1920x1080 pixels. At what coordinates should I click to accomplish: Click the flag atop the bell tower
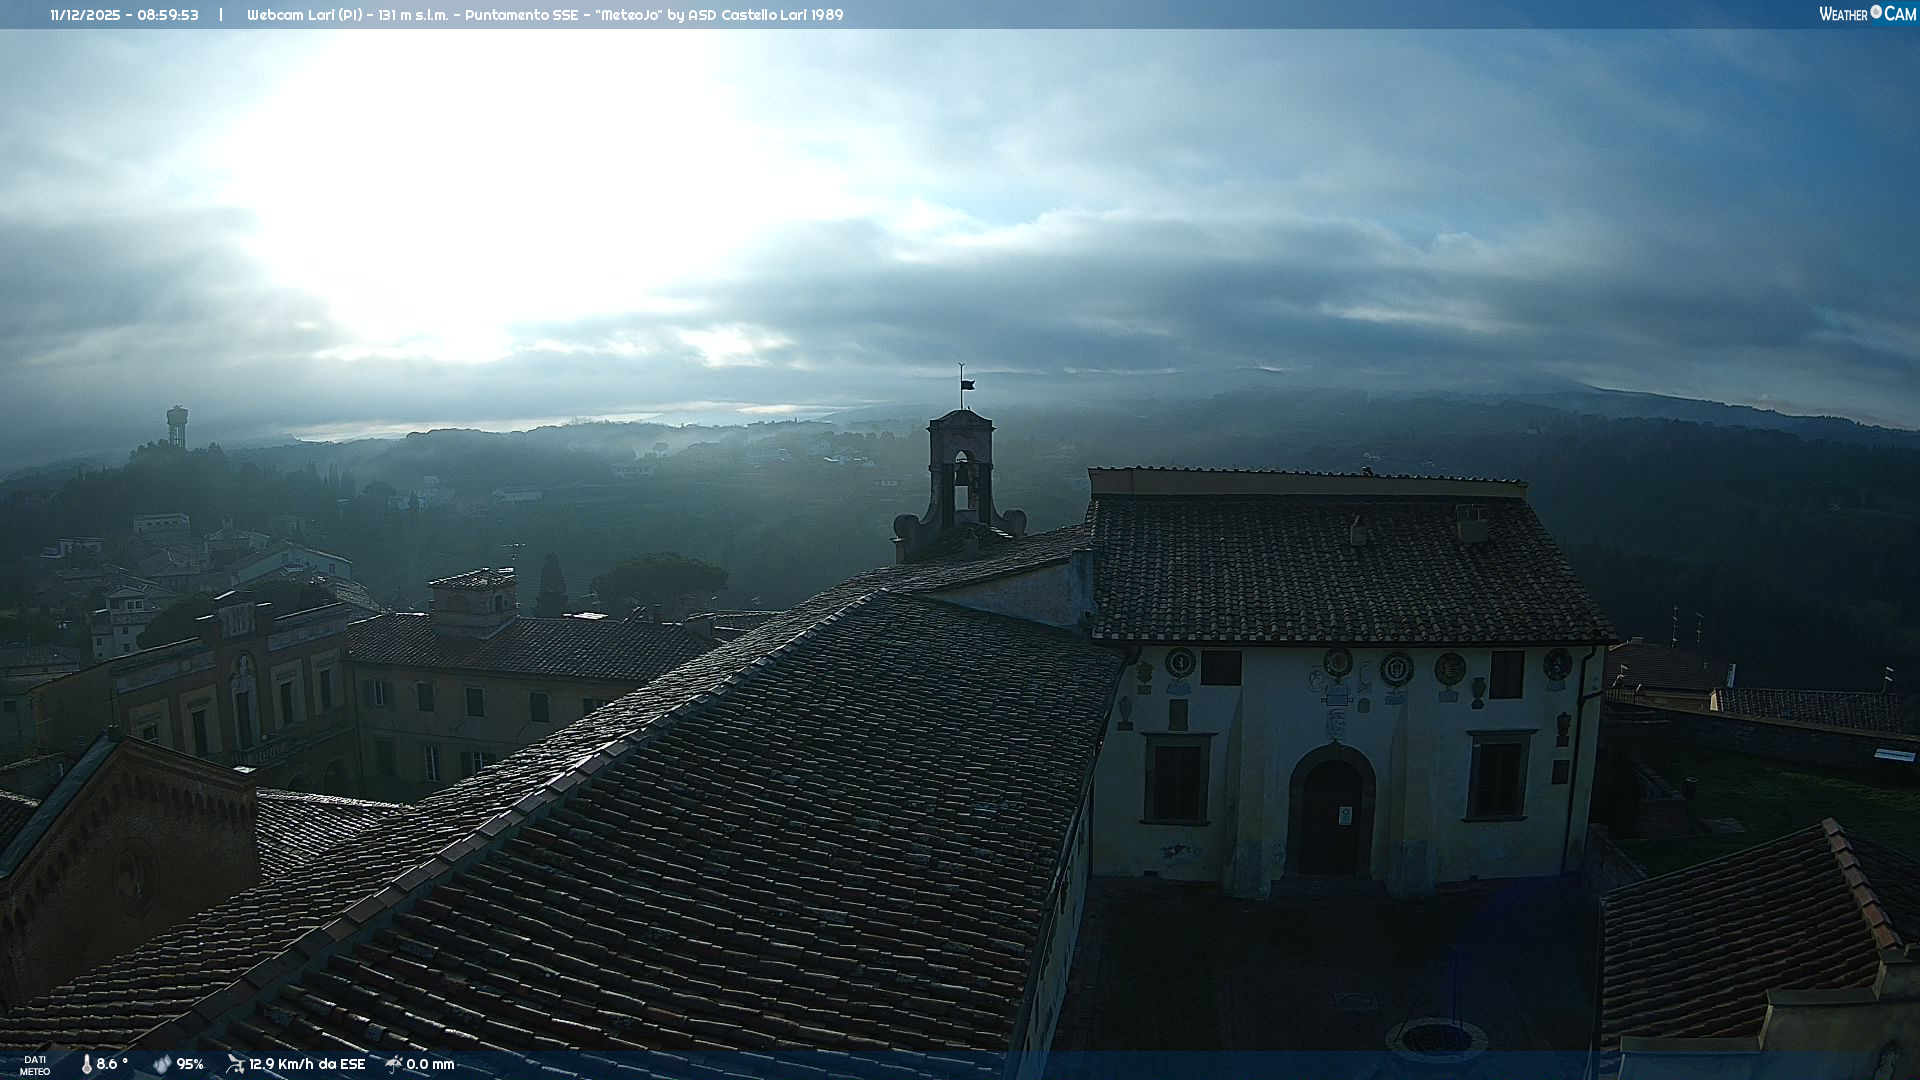click(x=967, y=384)
